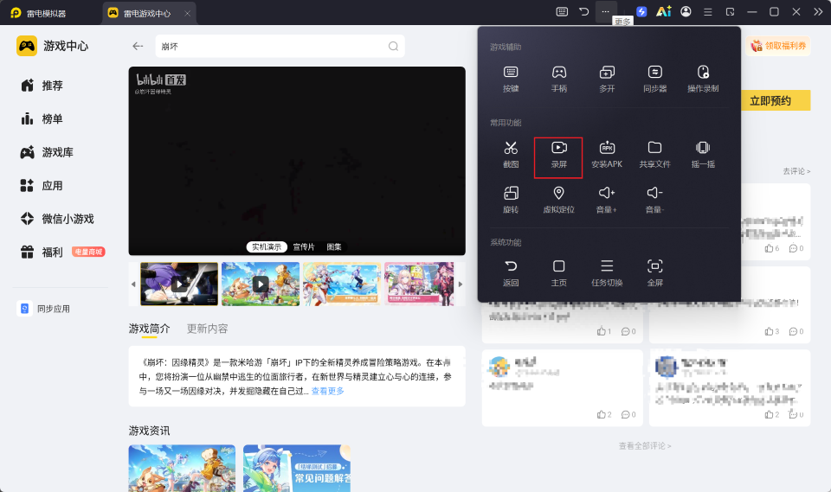Open 微信小游戏 in the sidebar
The image size is (831, 492).
(57, 218)
